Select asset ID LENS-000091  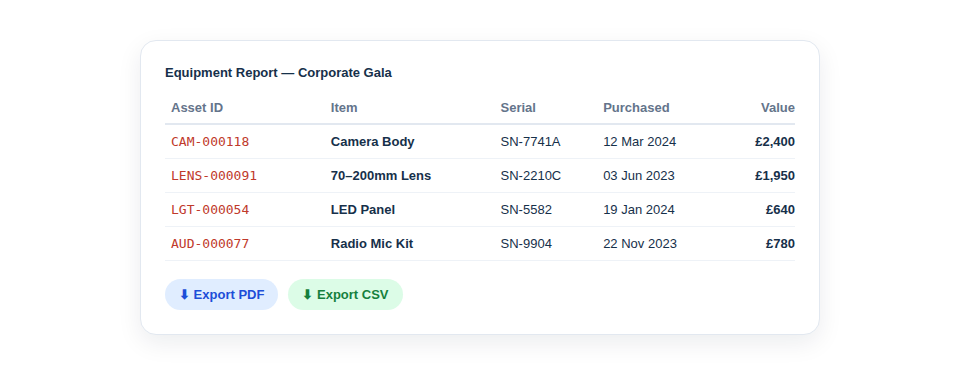(x=214, y=176)
